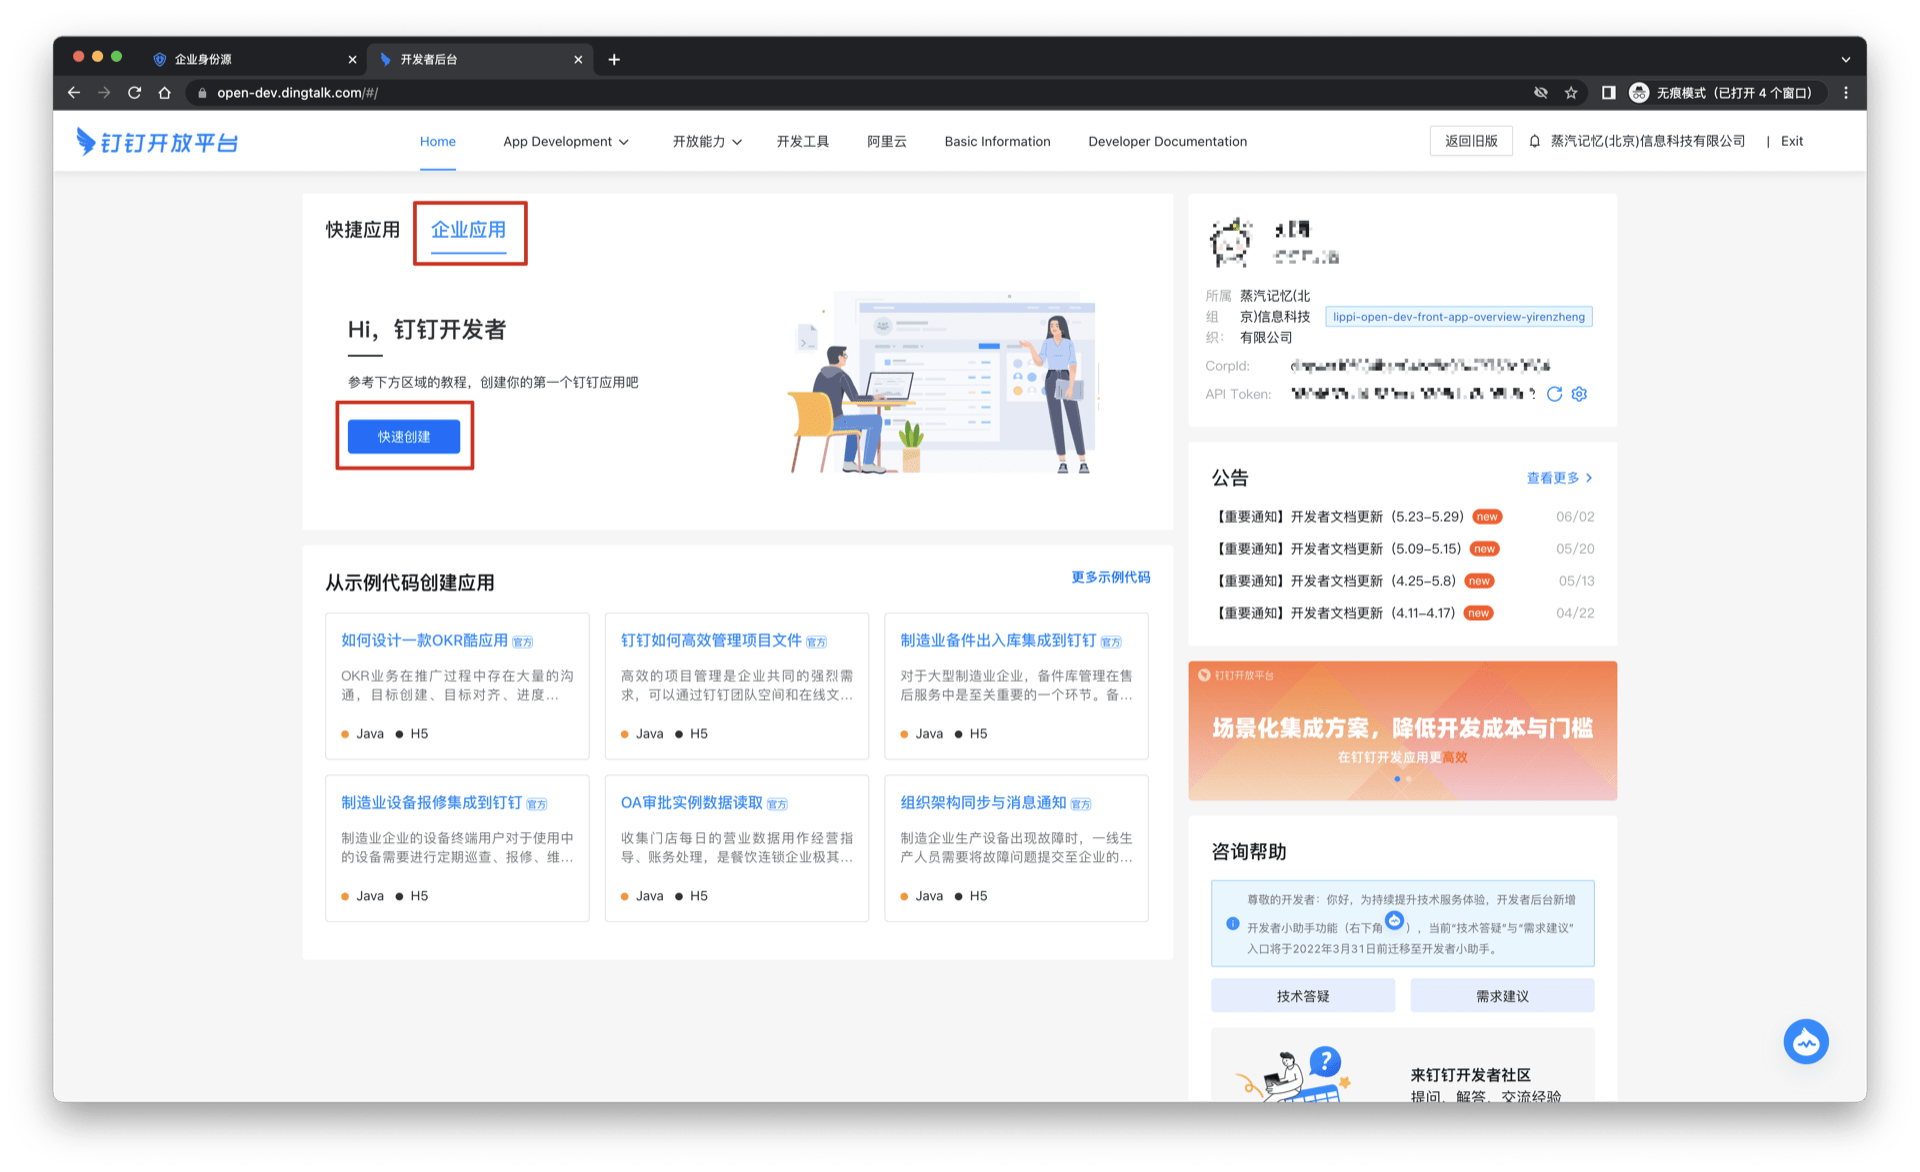This screenshot has height=1172, width=1920.
Task: Click the 快速创建 button
Action: point(404,437)
